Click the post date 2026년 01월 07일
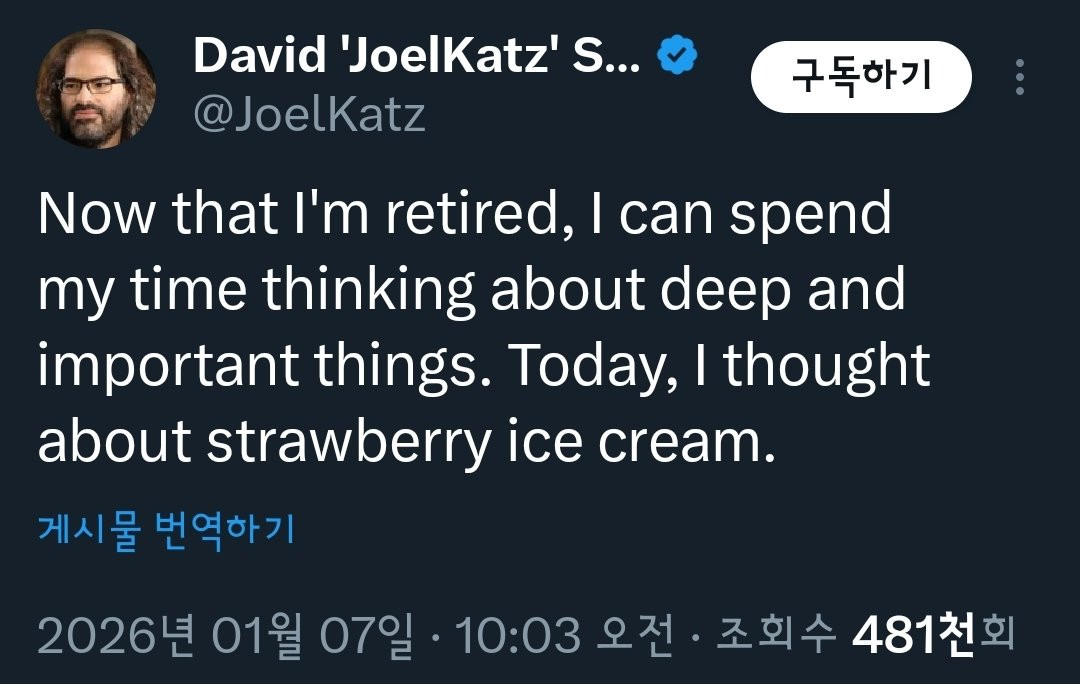Screen dimensions: 1080x684 (x=224, y=636)
